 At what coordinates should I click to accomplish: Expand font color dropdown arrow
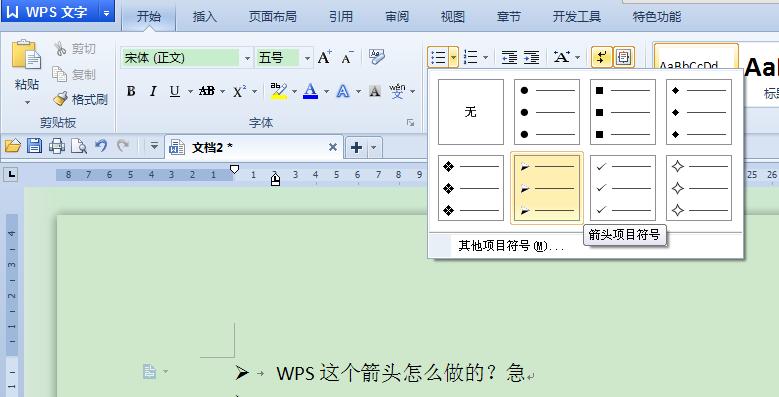326,91
